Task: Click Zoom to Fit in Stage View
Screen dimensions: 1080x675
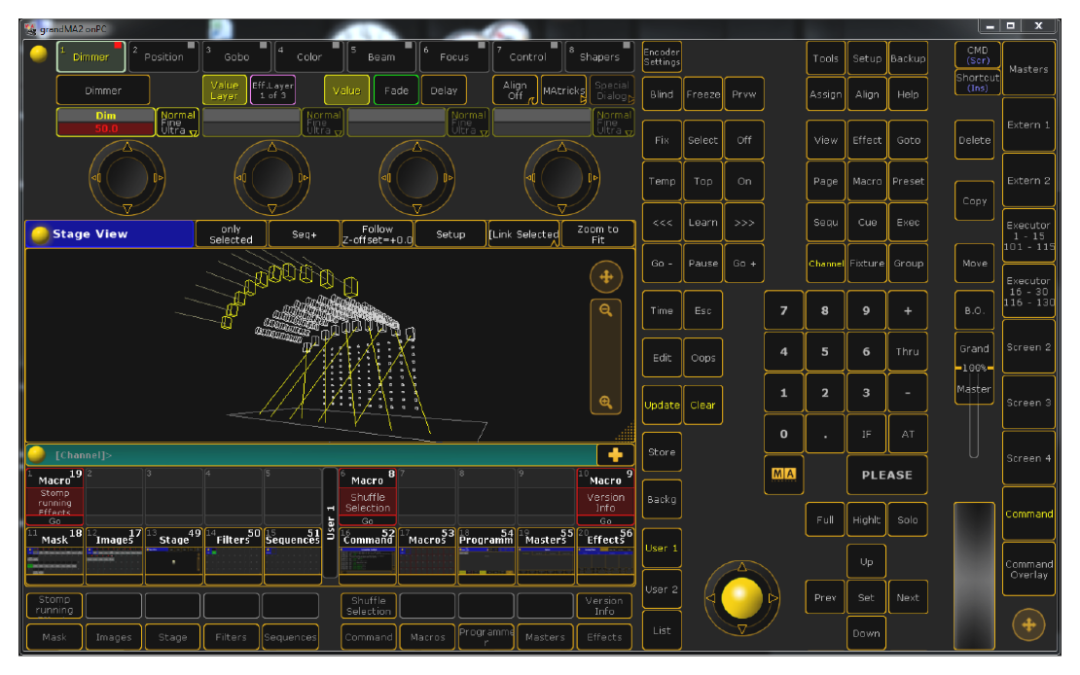Action: click(598, 234)
